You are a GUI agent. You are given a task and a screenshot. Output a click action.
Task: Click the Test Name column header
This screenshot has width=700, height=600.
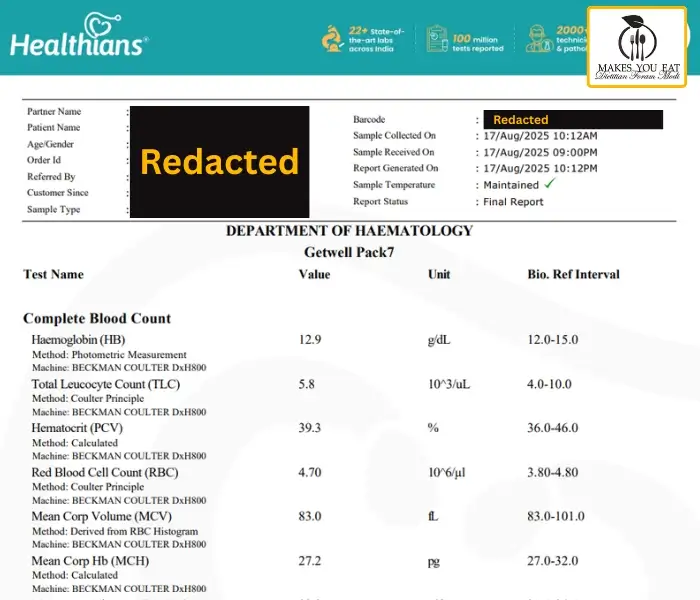pyautogui.click(x=53, y=274)
